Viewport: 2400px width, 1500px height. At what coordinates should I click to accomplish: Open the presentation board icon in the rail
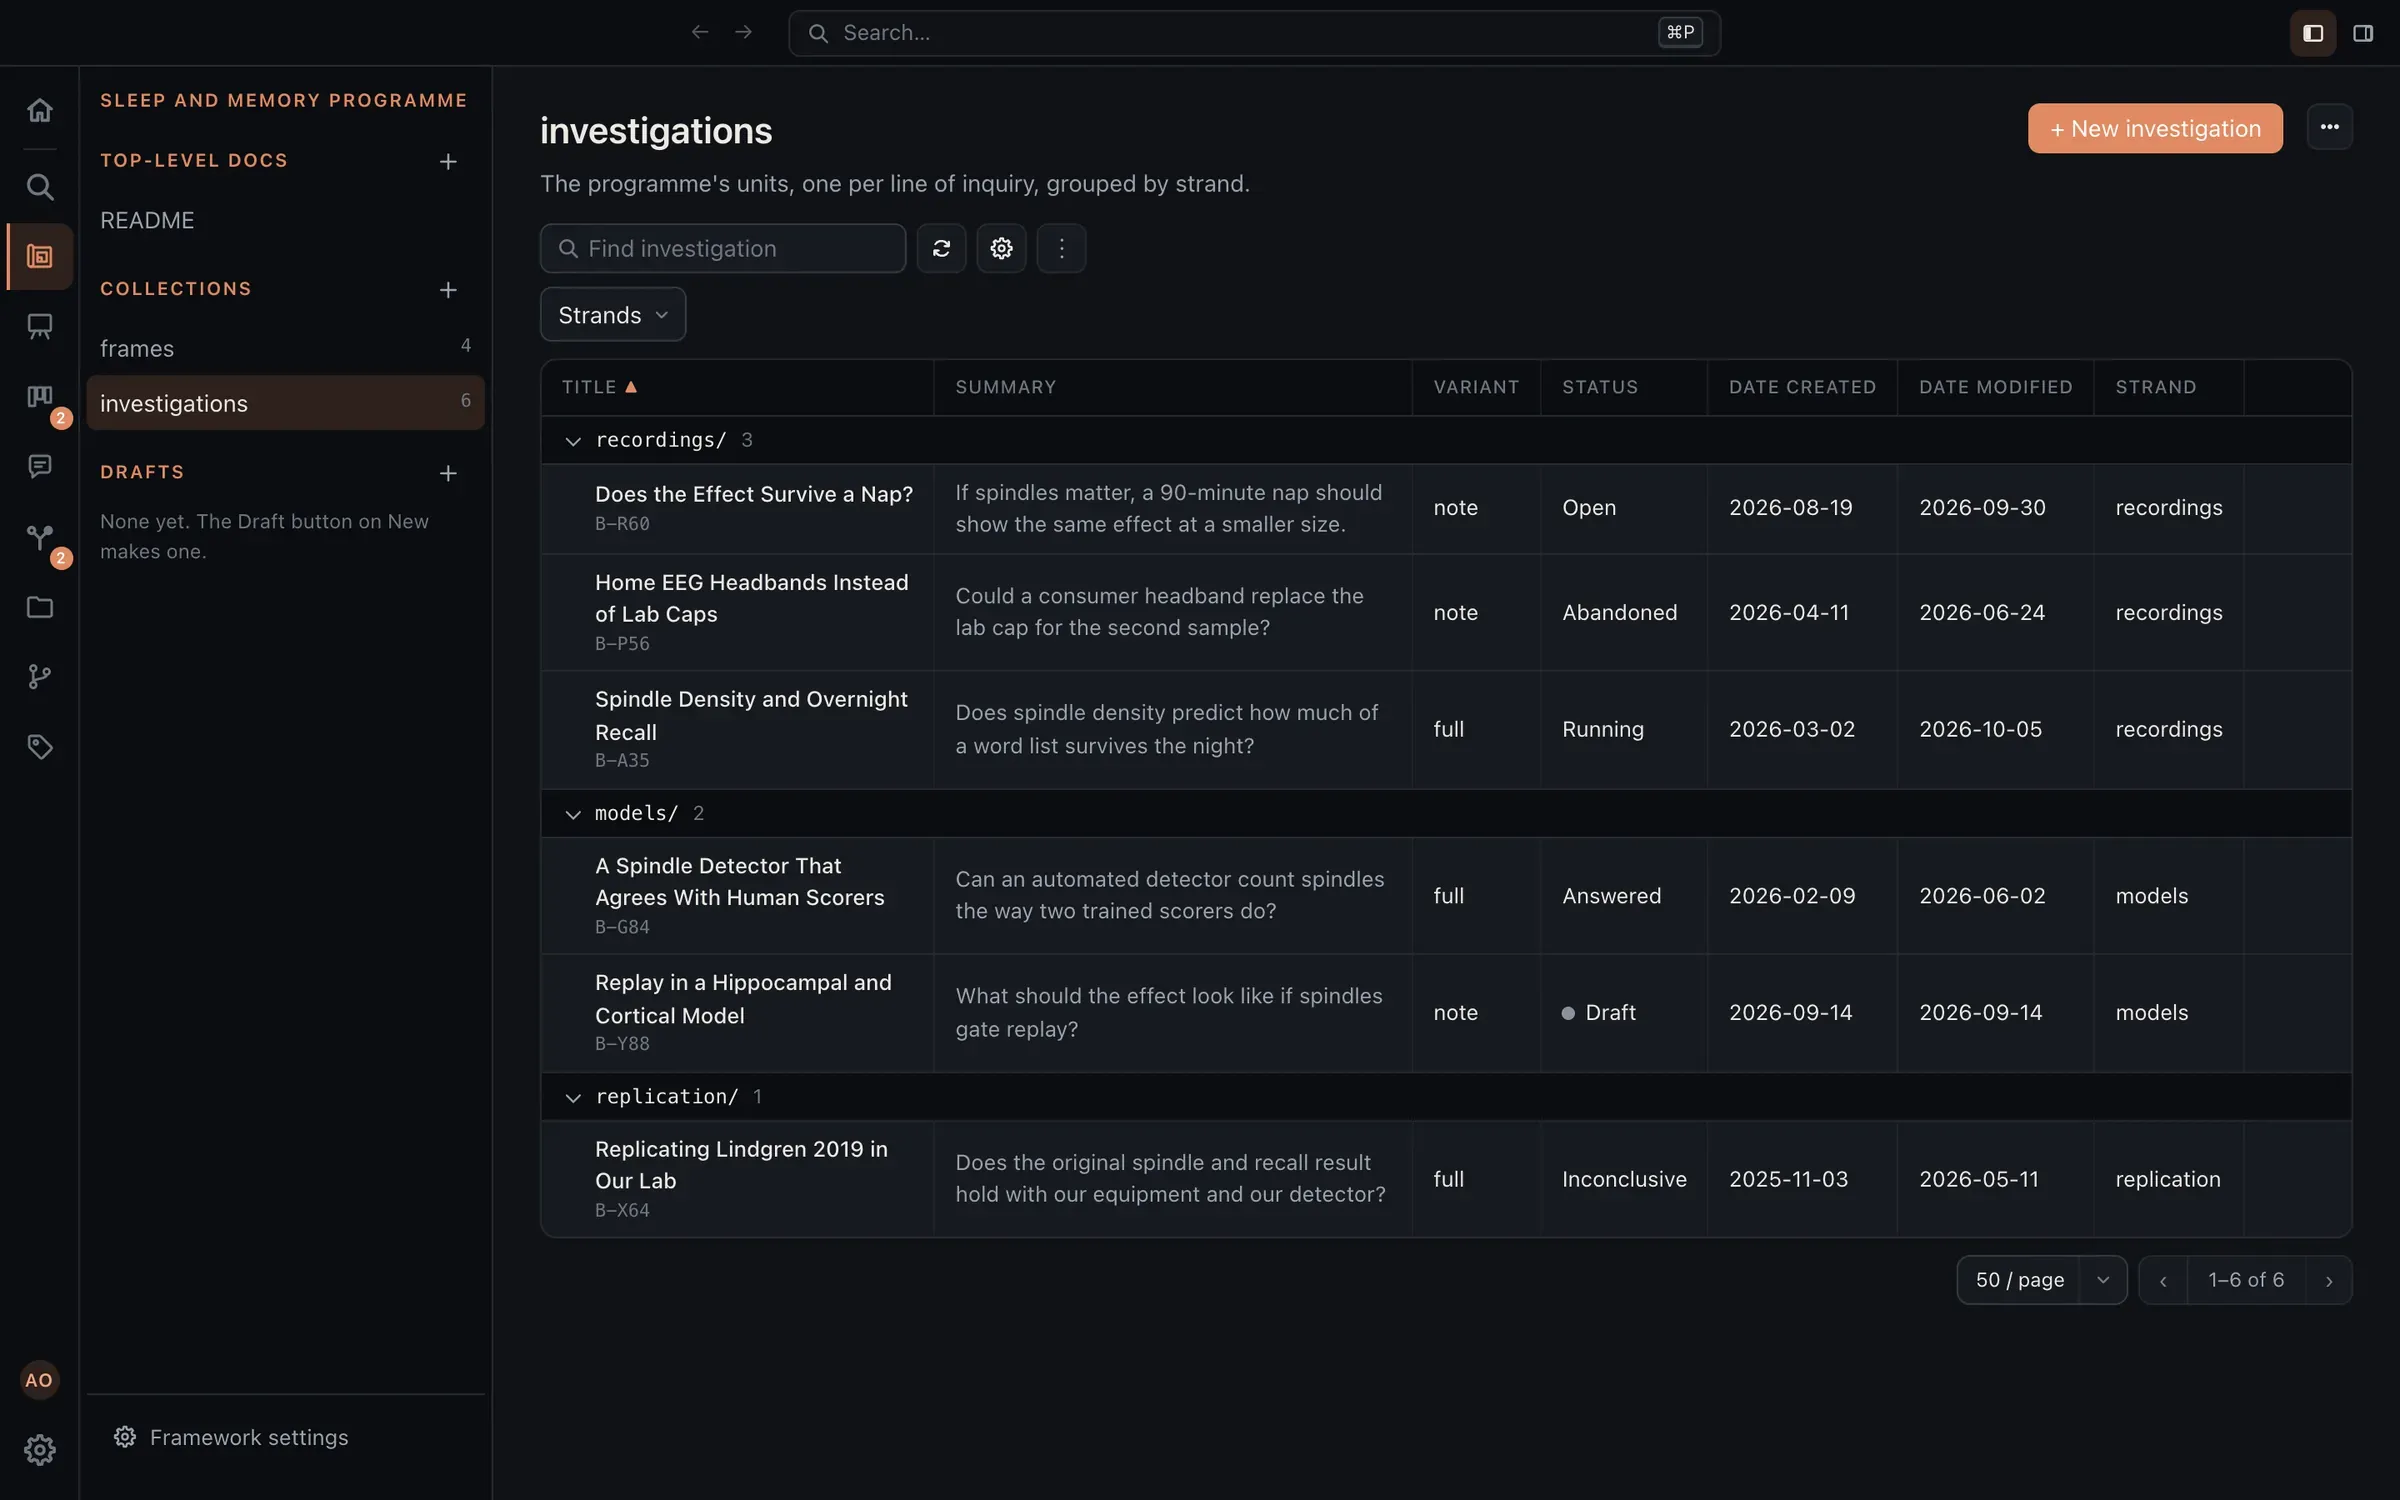pyautogui.click(x=39, y=327)
